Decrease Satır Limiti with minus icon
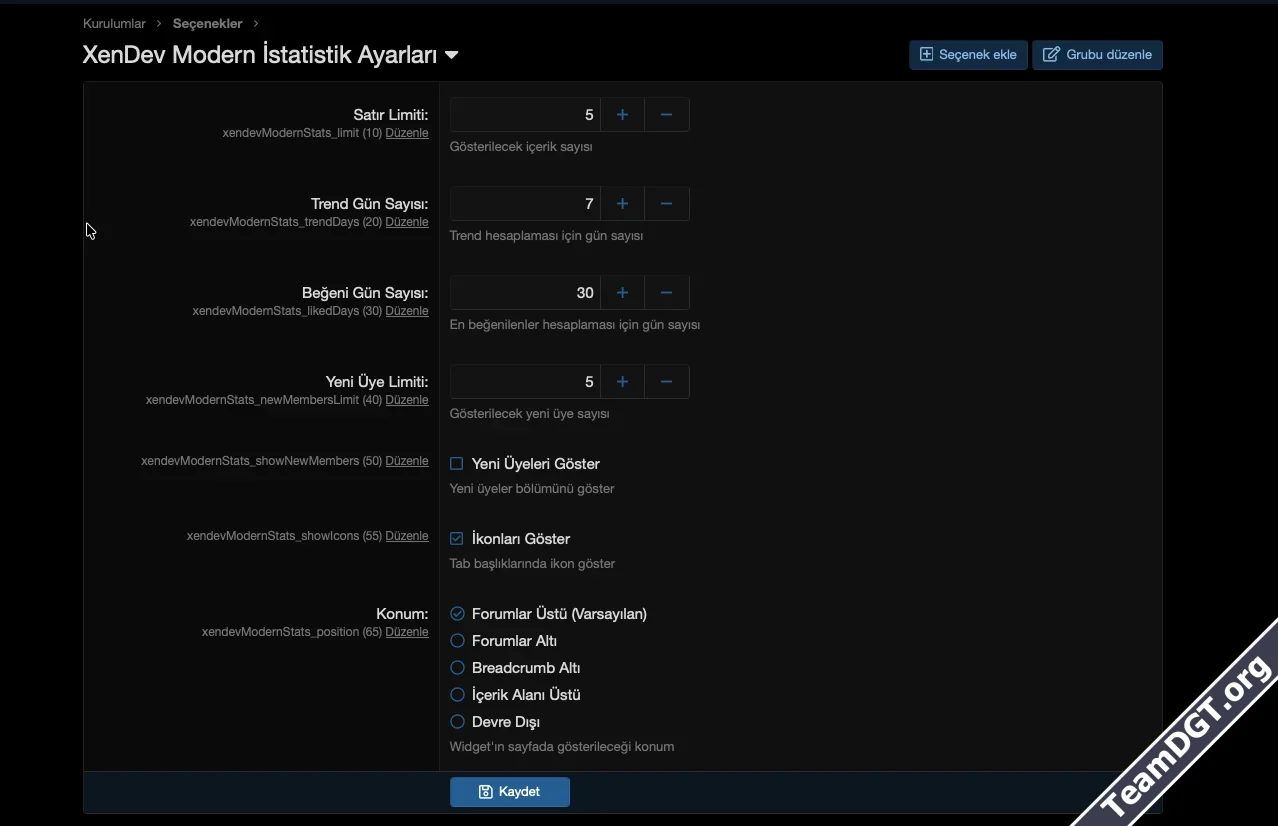The height and width of the screenshot is (826, 1278). pos(667,115)
